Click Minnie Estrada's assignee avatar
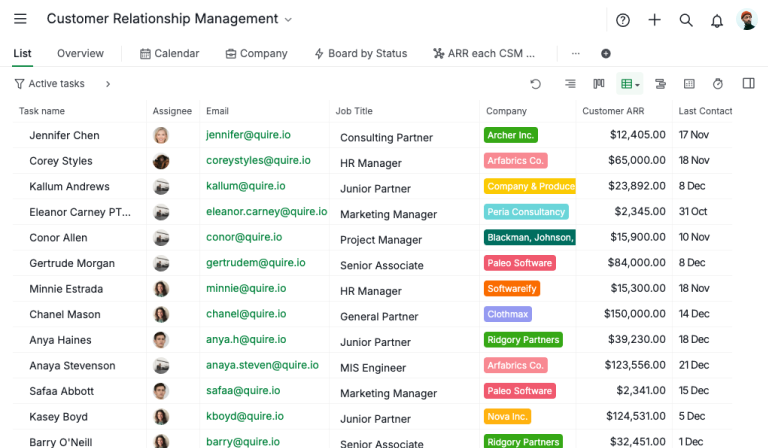The width and height of the screenshot is (768, 448). (x=161, y=288)
